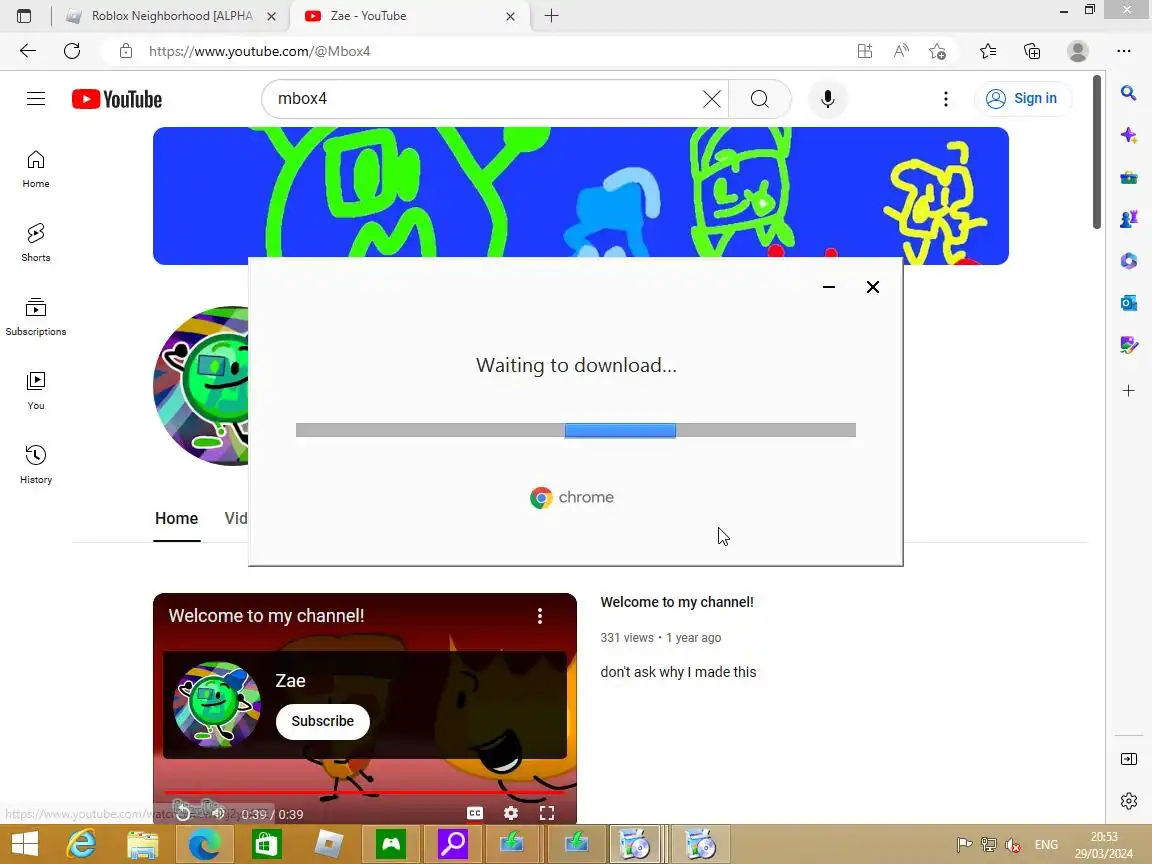Open video player three-dot options
Screen dimensions: 1152x864
[540, 616]
